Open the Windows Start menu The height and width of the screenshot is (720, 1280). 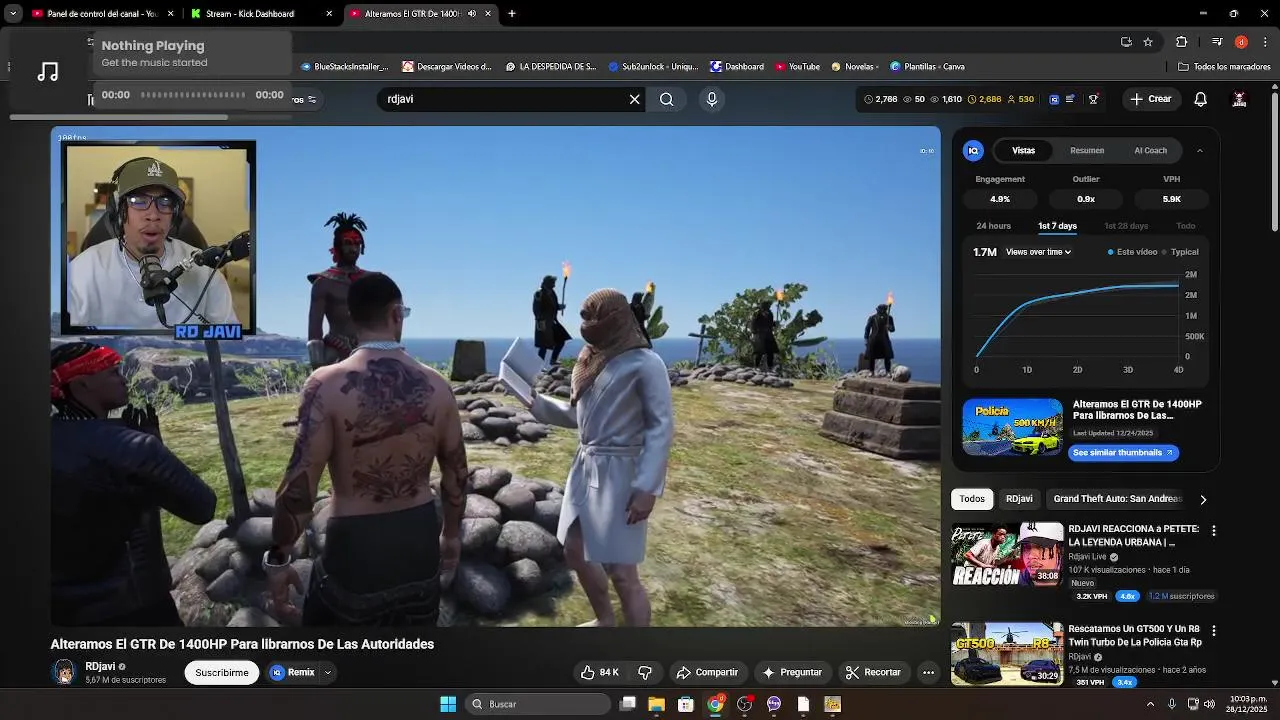click(x=448, y=704)
